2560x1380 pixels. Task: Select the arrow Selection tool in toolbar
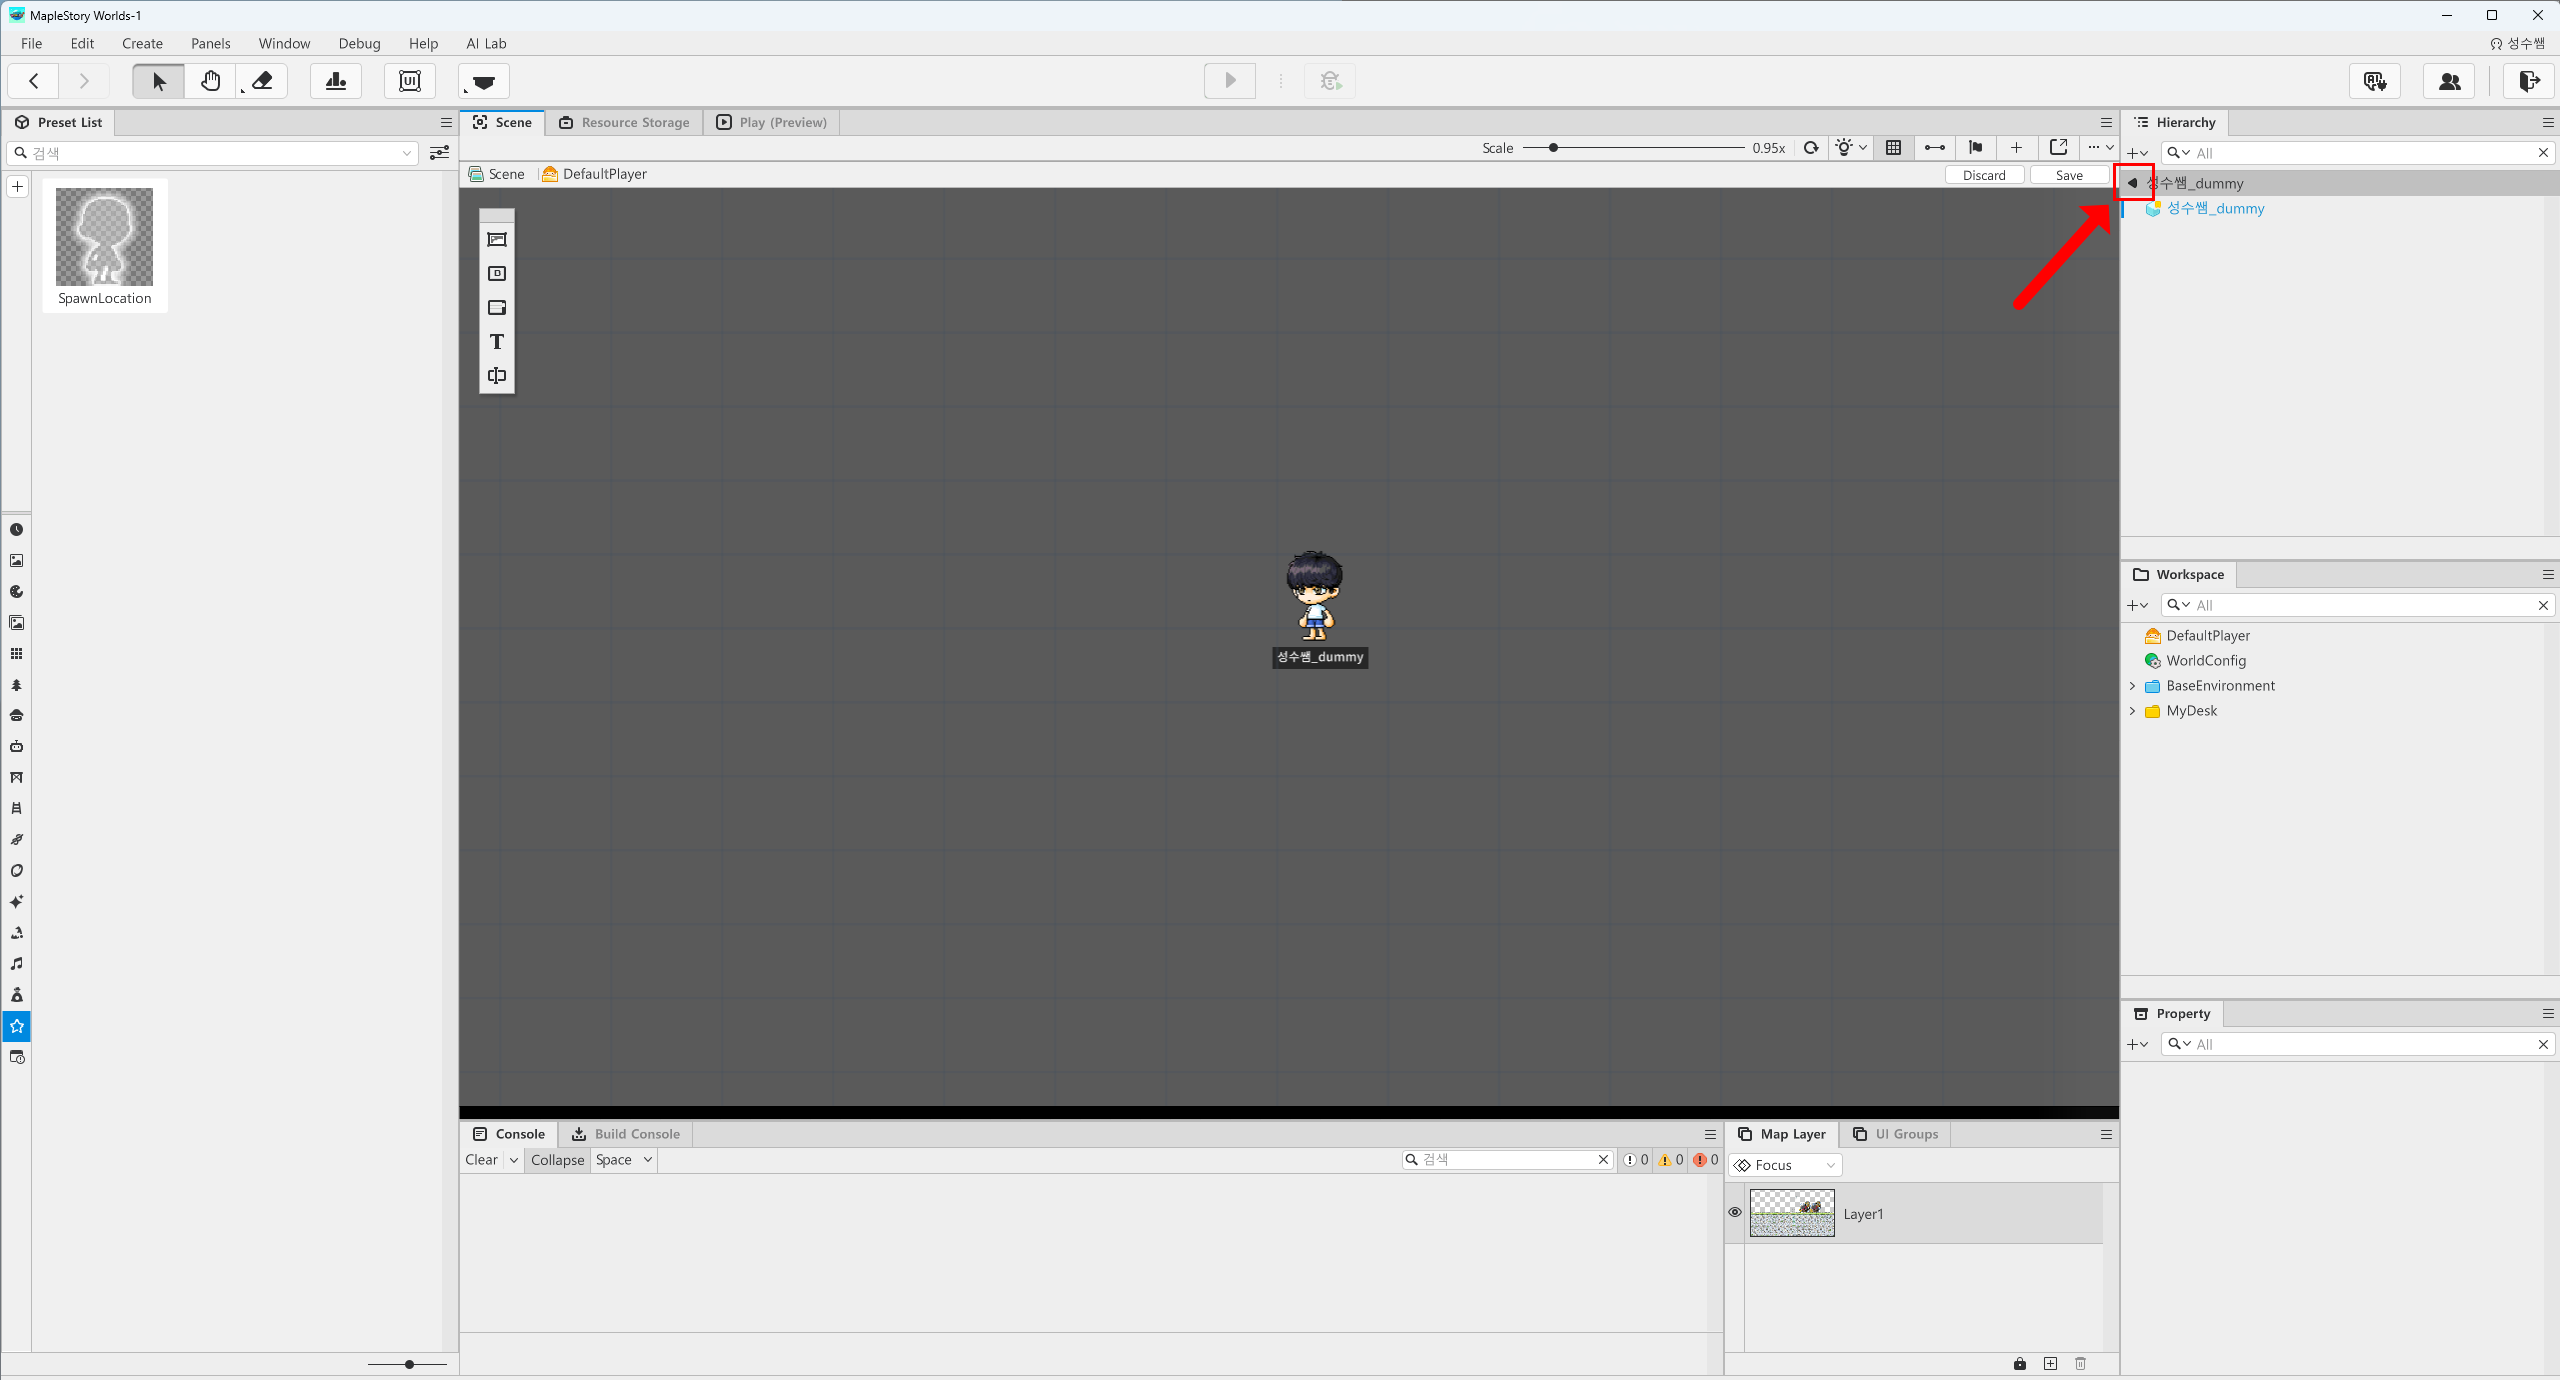pos(158,81)
